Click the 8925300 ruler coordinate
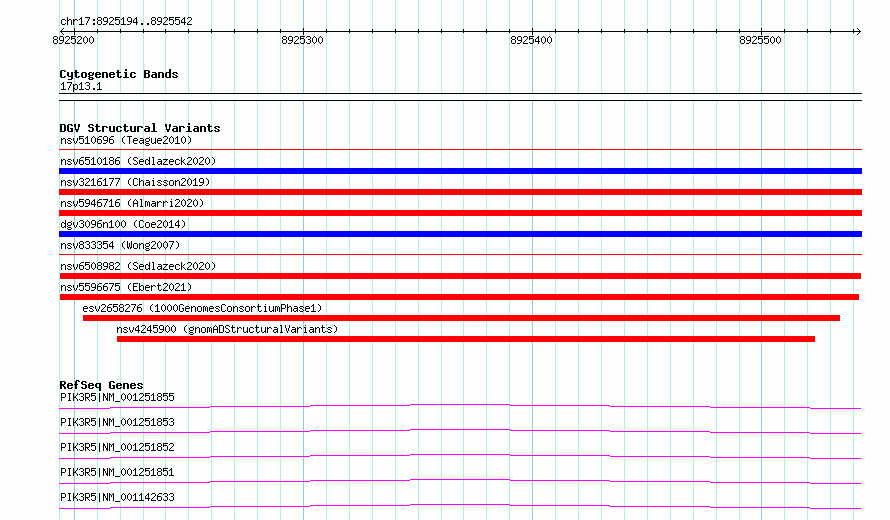The image size is (890, 520). click(x=303, y=40)
